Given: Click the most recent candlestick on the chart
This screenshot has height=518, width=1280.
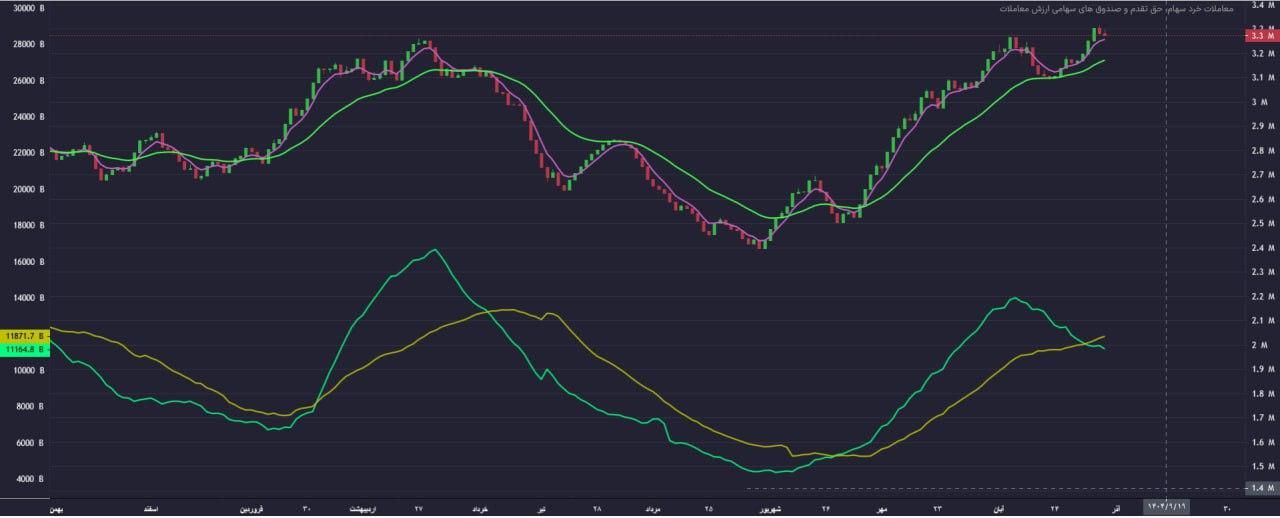Looking at the screenshot, I should click(x=1104, y=34).
